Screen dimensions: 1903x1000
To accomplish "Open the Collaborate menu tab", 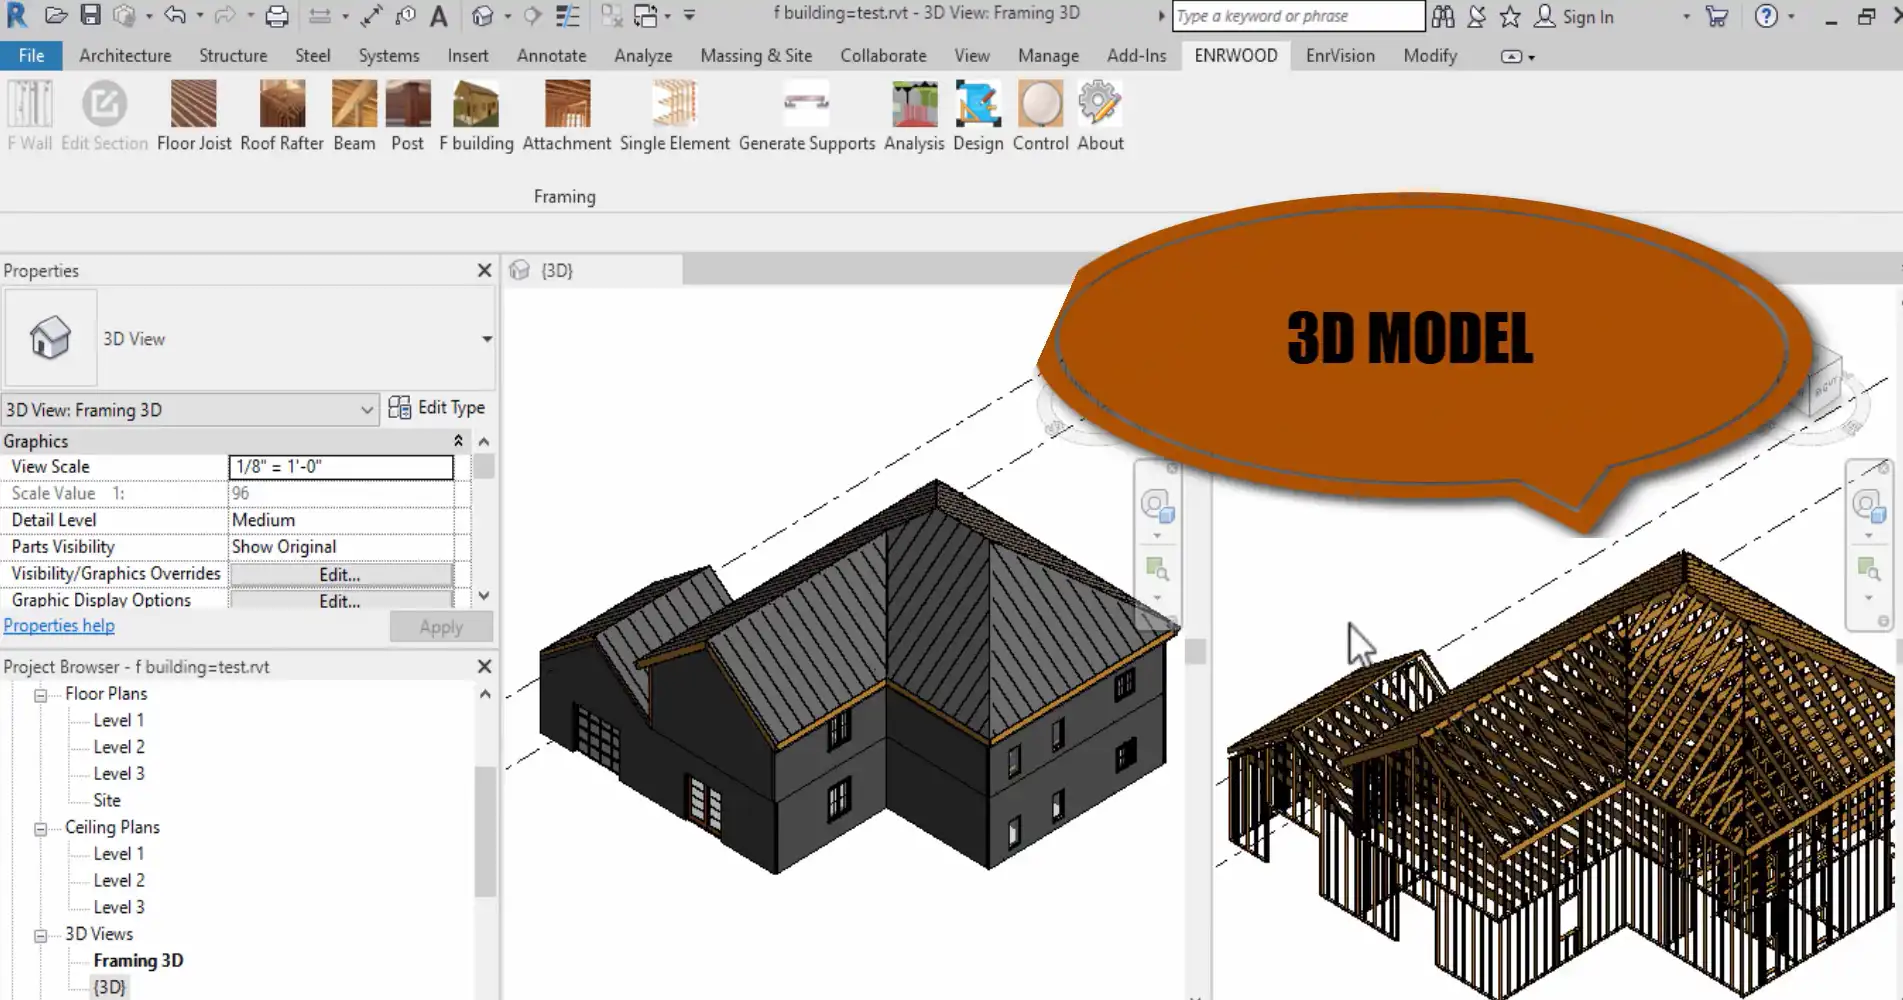I will click(x=882, y=55).
